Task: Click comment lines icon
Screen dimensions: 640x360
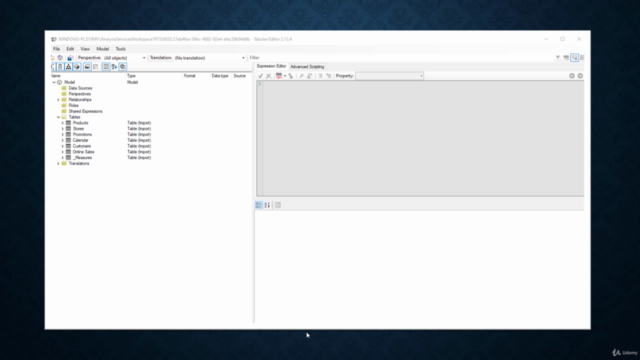Action: 320,76
